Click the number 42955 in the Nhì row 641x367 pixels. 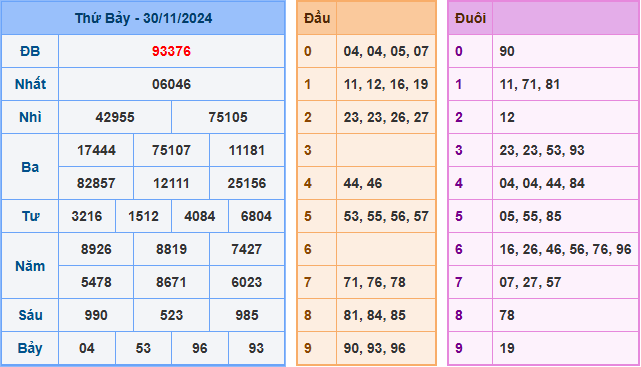coord(115,117)
